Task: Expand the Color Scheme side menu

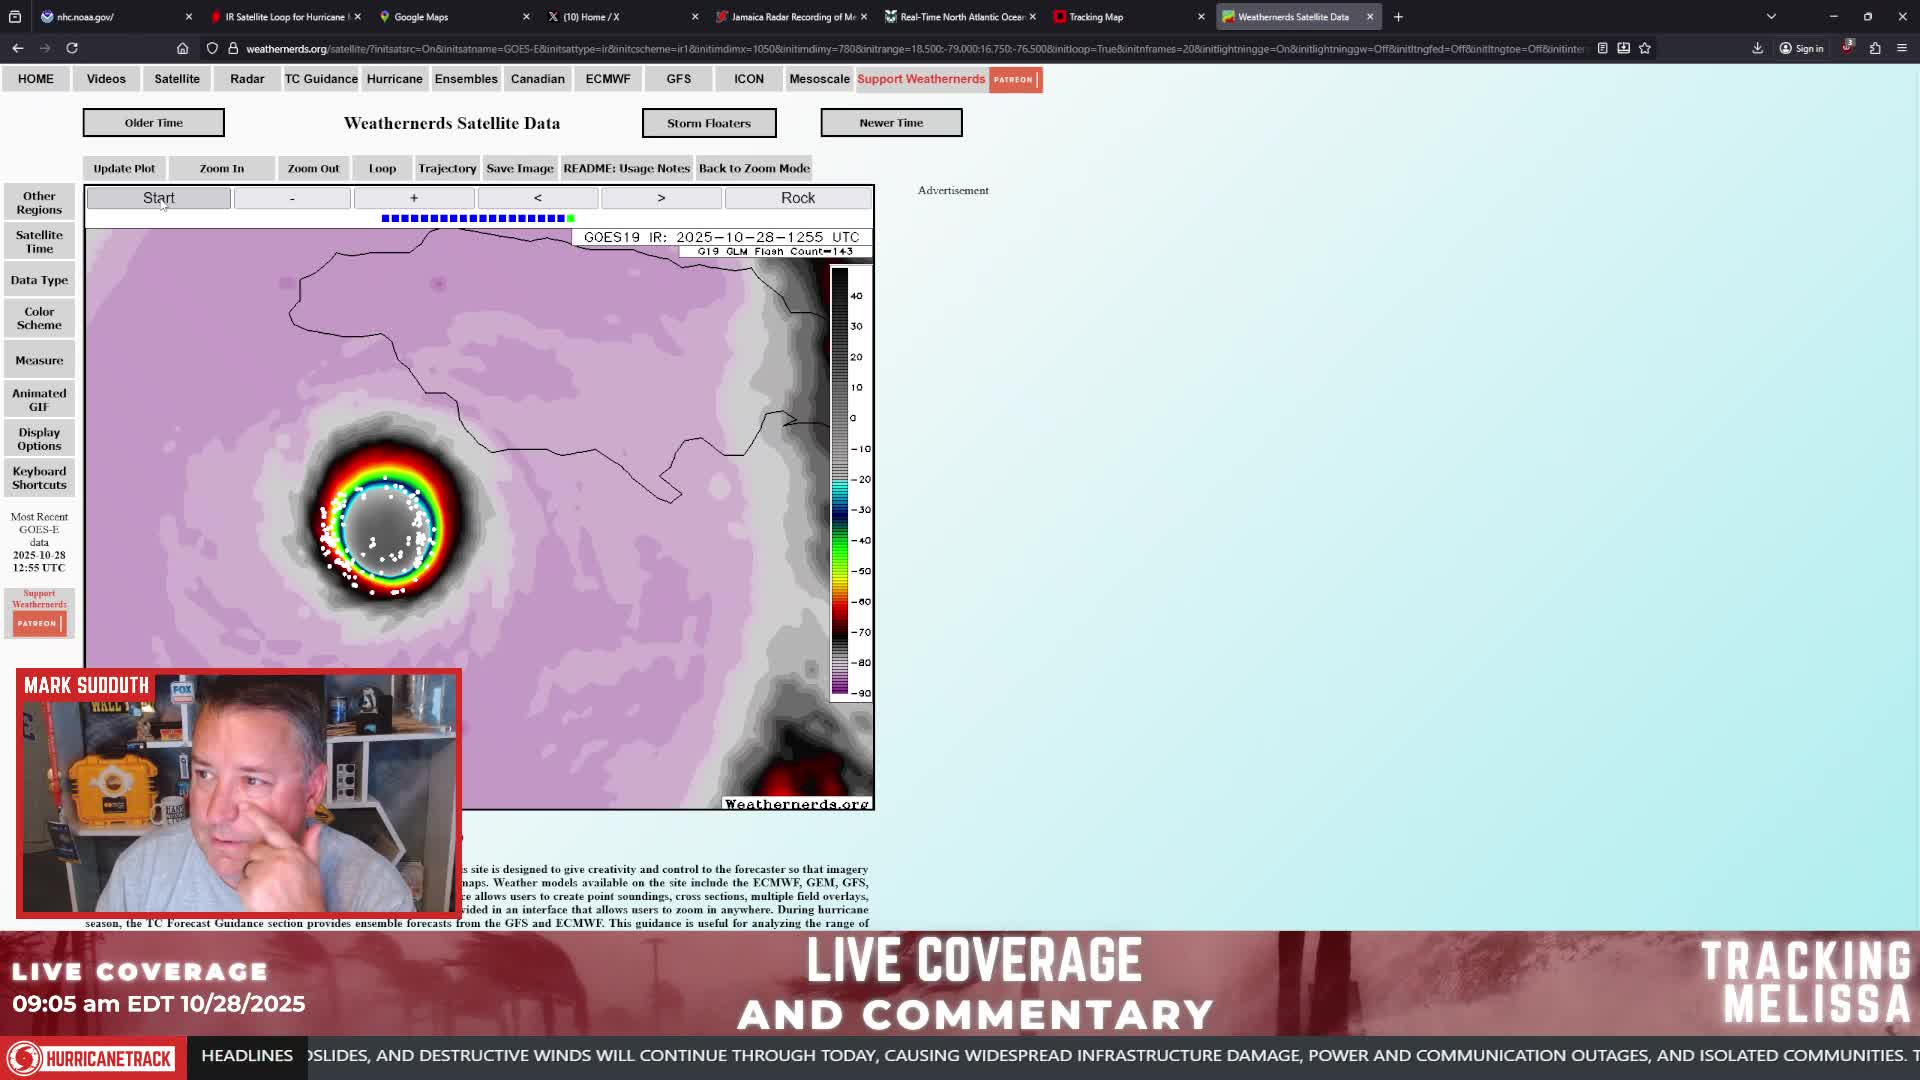Action: point(39,318)
